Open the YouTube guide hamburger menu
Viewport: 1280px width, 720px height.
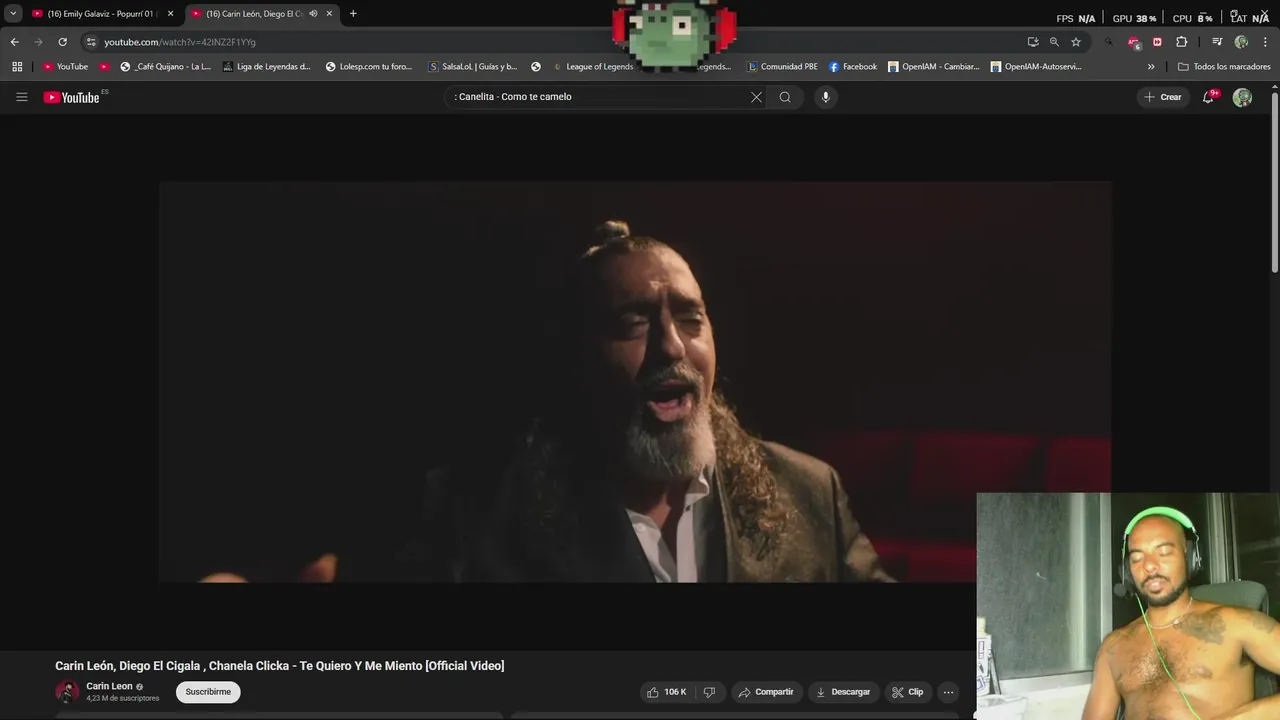[21, 97]
